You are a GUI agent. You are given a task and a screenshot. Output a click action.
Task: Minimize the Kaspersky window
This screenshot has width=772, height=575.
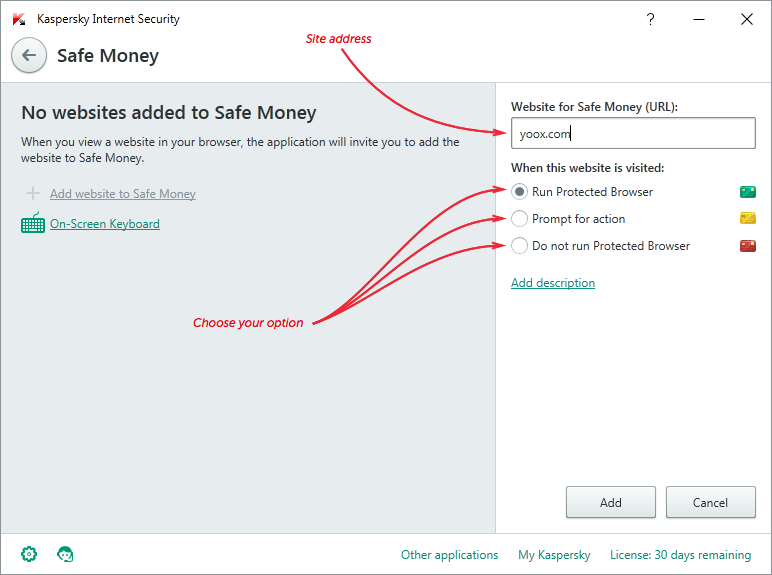coord(699,19)
